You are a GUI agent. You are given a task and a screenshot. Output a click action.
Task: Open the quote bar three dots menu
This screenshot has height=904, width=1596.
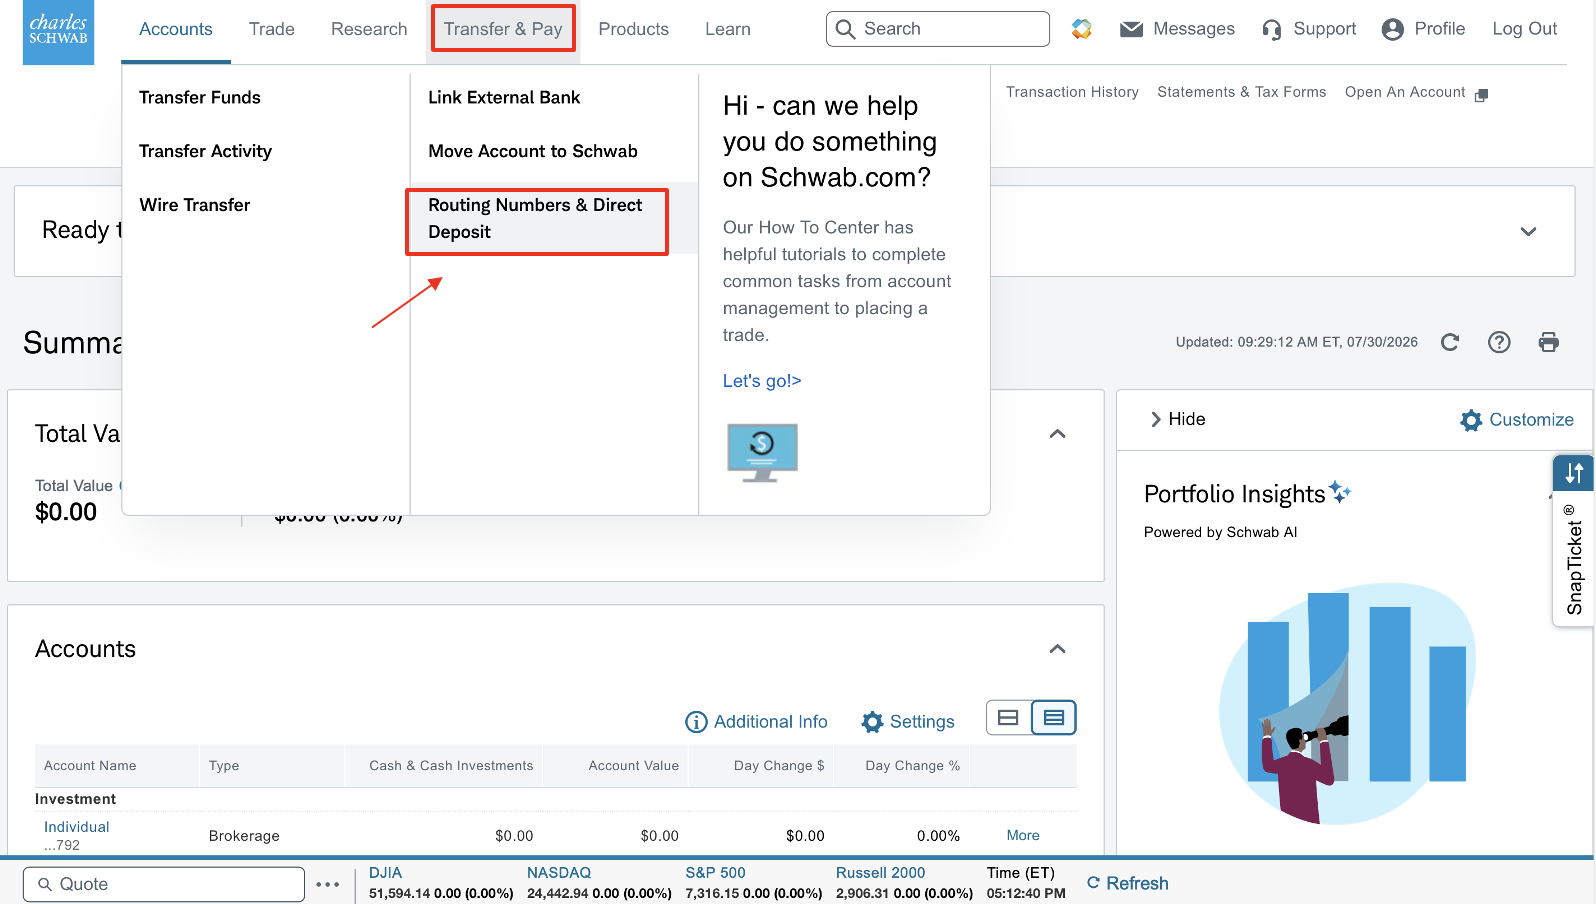tap(328, 884)
